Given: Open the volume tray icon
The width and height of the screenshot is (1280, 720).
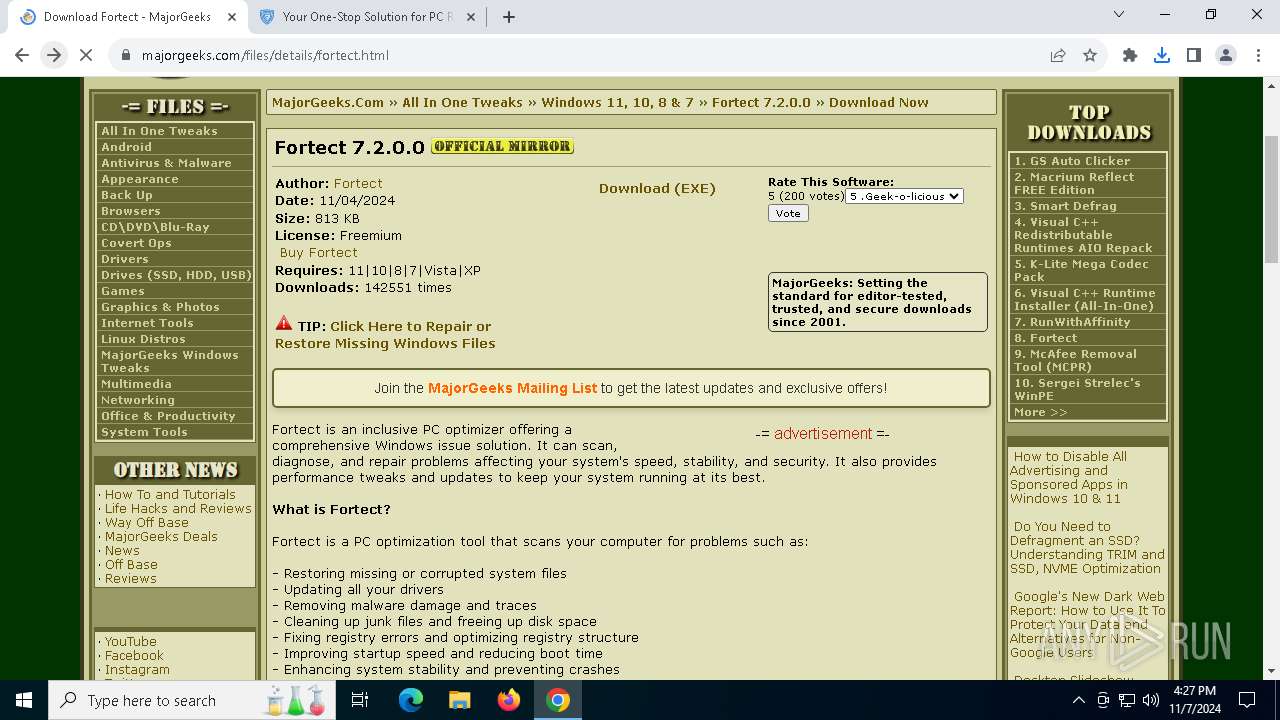Looking at the screenshot, I should 1150,700.
